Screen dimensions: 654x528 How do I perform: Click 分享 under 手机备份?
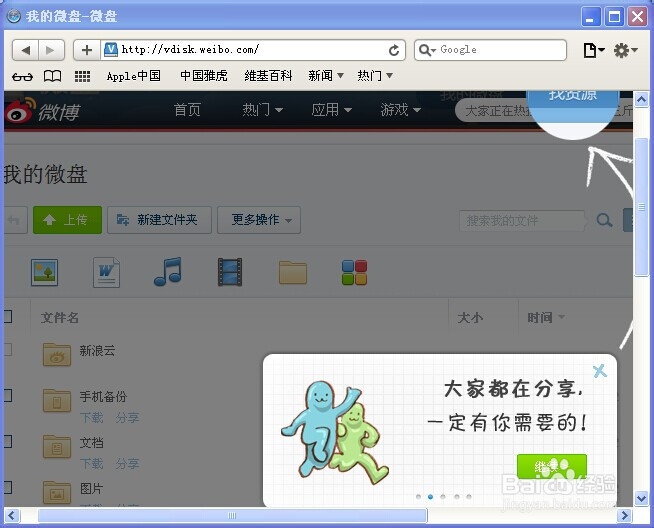click(x=127, y=417)
